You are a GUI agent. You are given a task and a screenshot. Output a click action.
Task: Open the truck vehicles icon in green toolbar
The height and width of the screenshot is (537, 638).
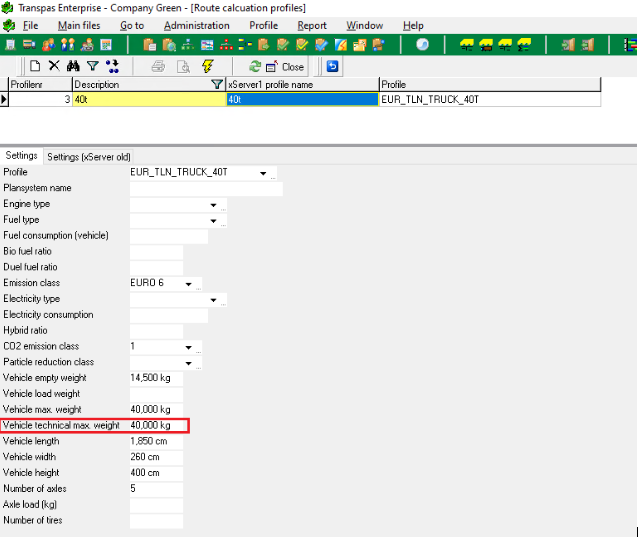[29, 45]
